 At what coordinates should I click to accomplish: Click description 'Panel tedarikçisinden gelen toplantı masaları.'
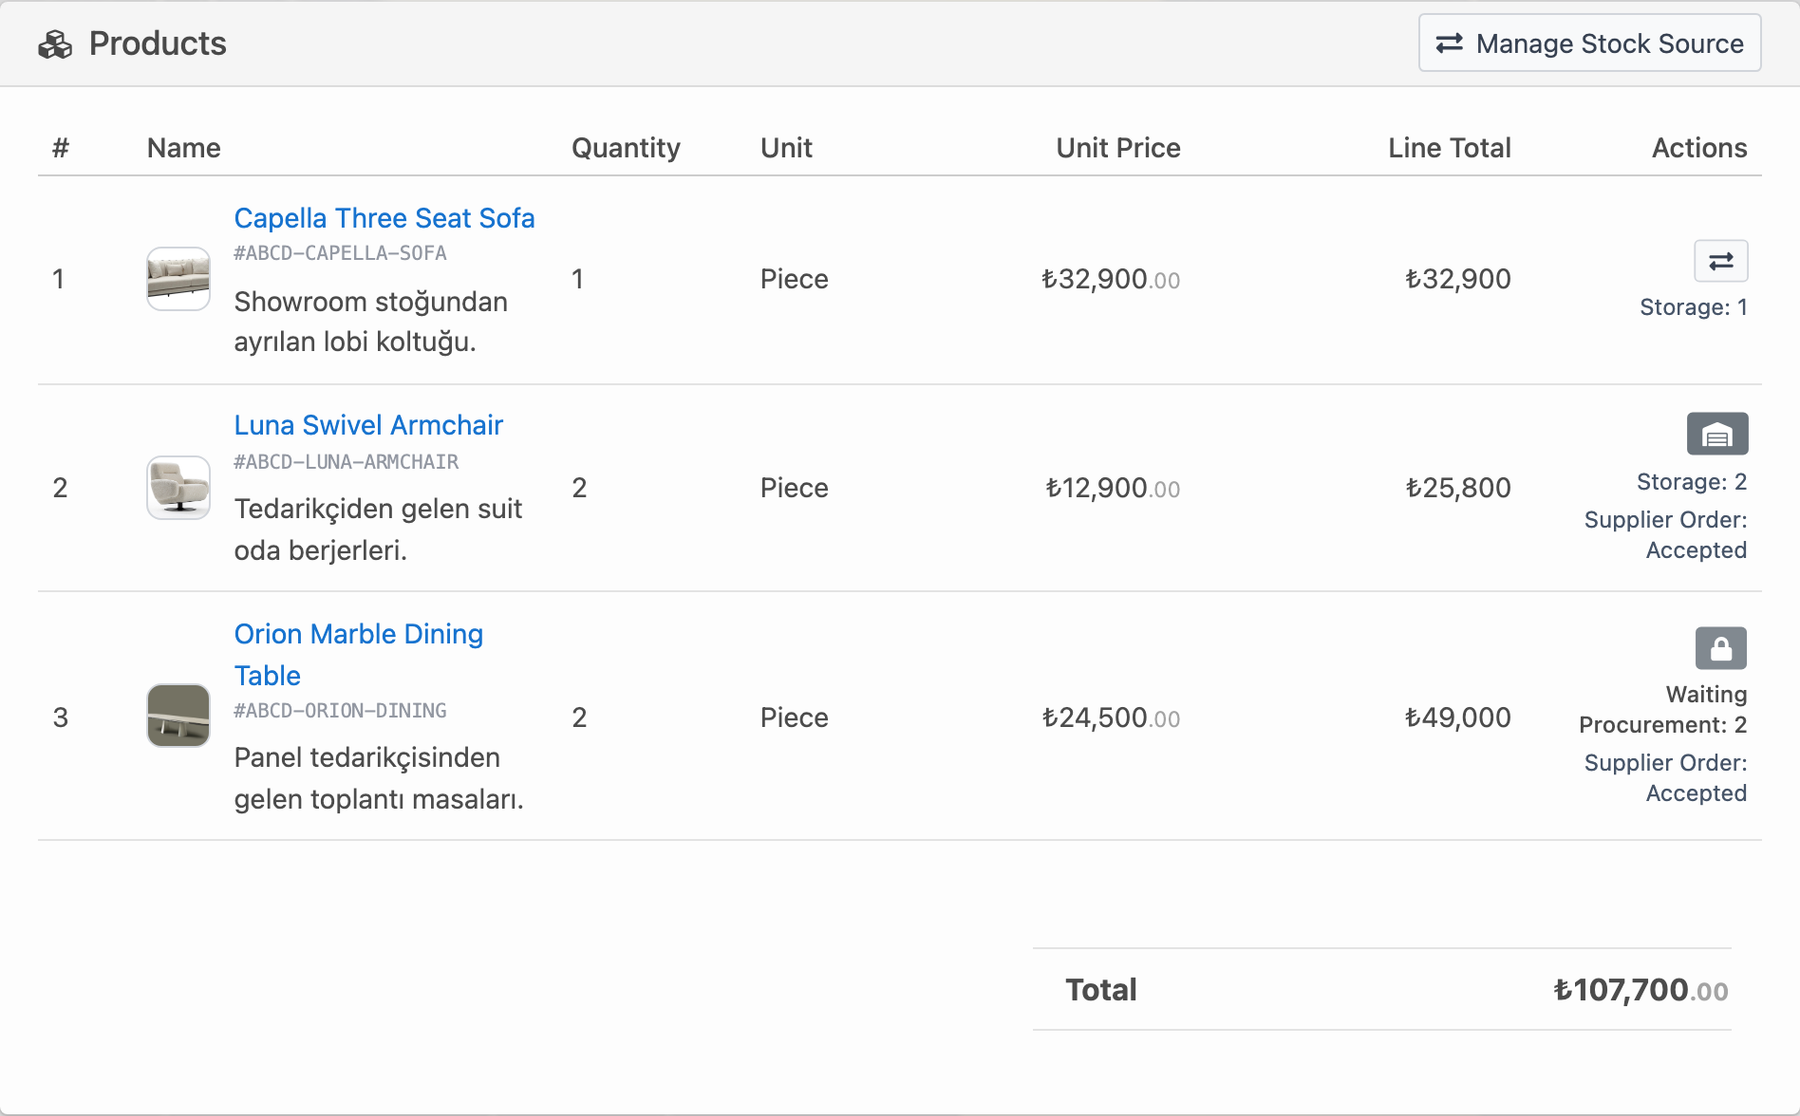tap(379, 778)
